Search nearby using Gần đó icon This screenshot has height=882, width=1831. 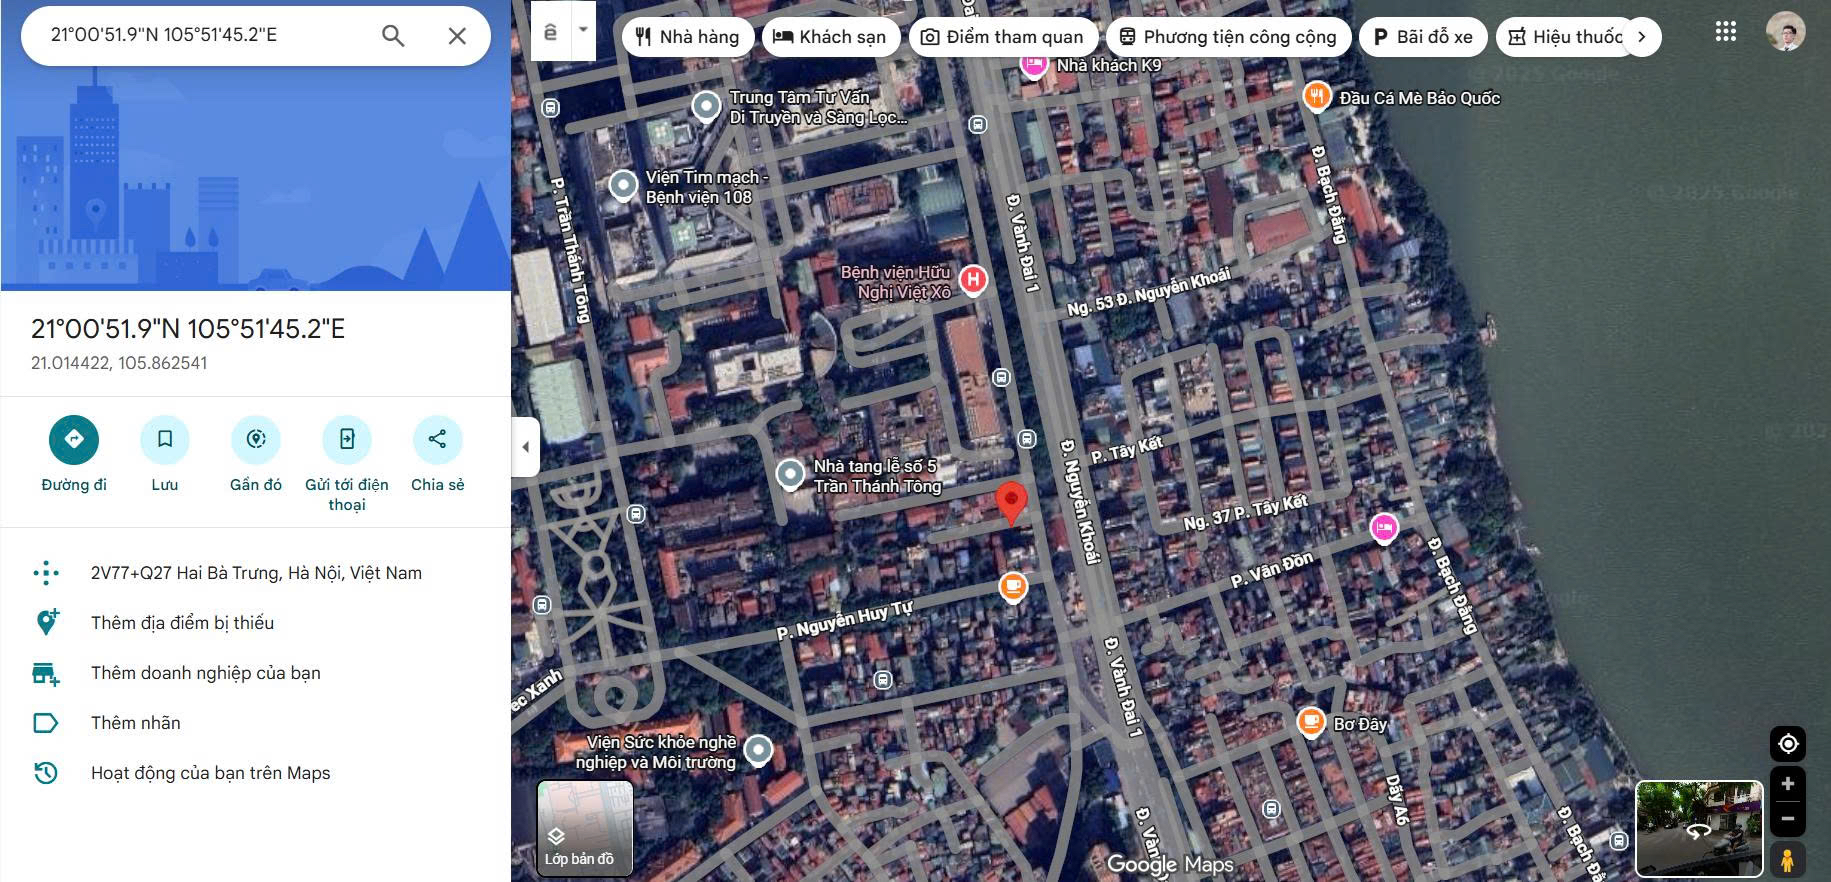click(x=256, y=439)
